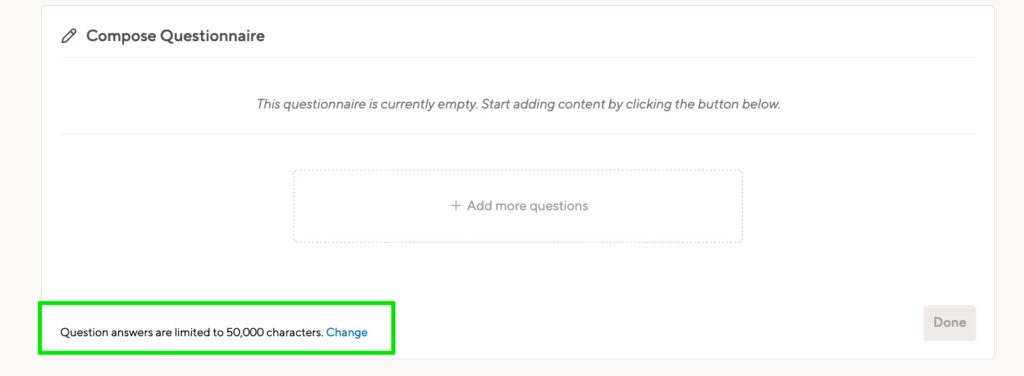
Task: Click the plus icon before Add more questions
Action: [x=455, y=206]
